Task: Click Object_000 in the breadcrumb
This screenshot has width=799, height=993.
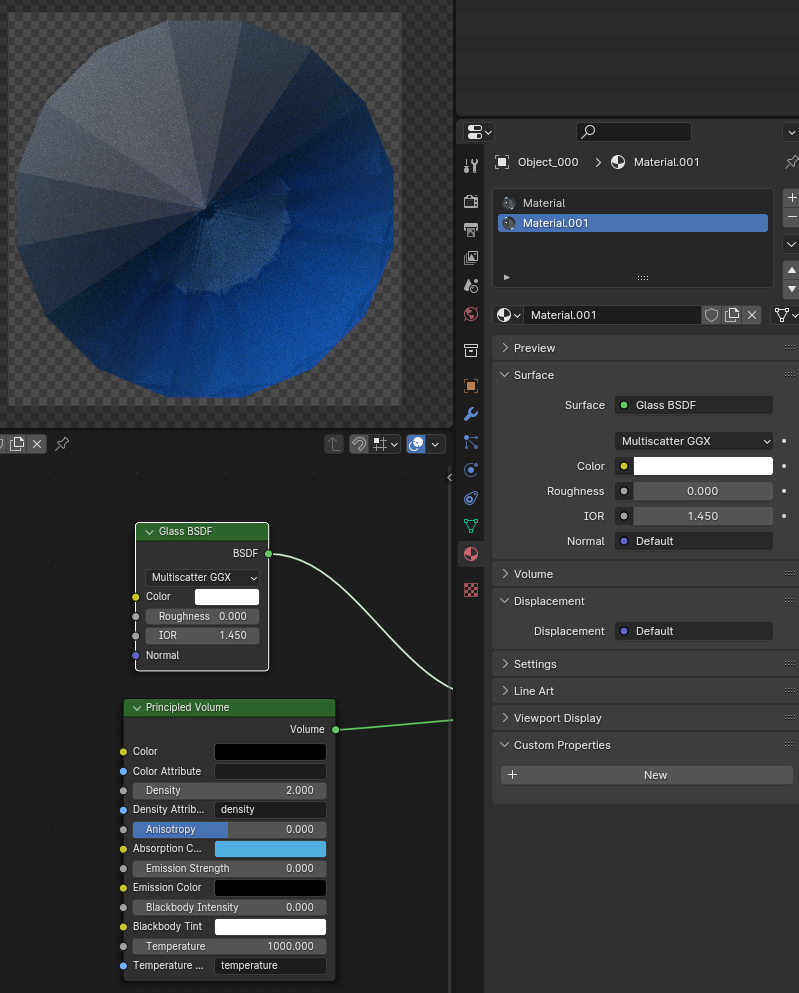Action: (x=548, y=162)
